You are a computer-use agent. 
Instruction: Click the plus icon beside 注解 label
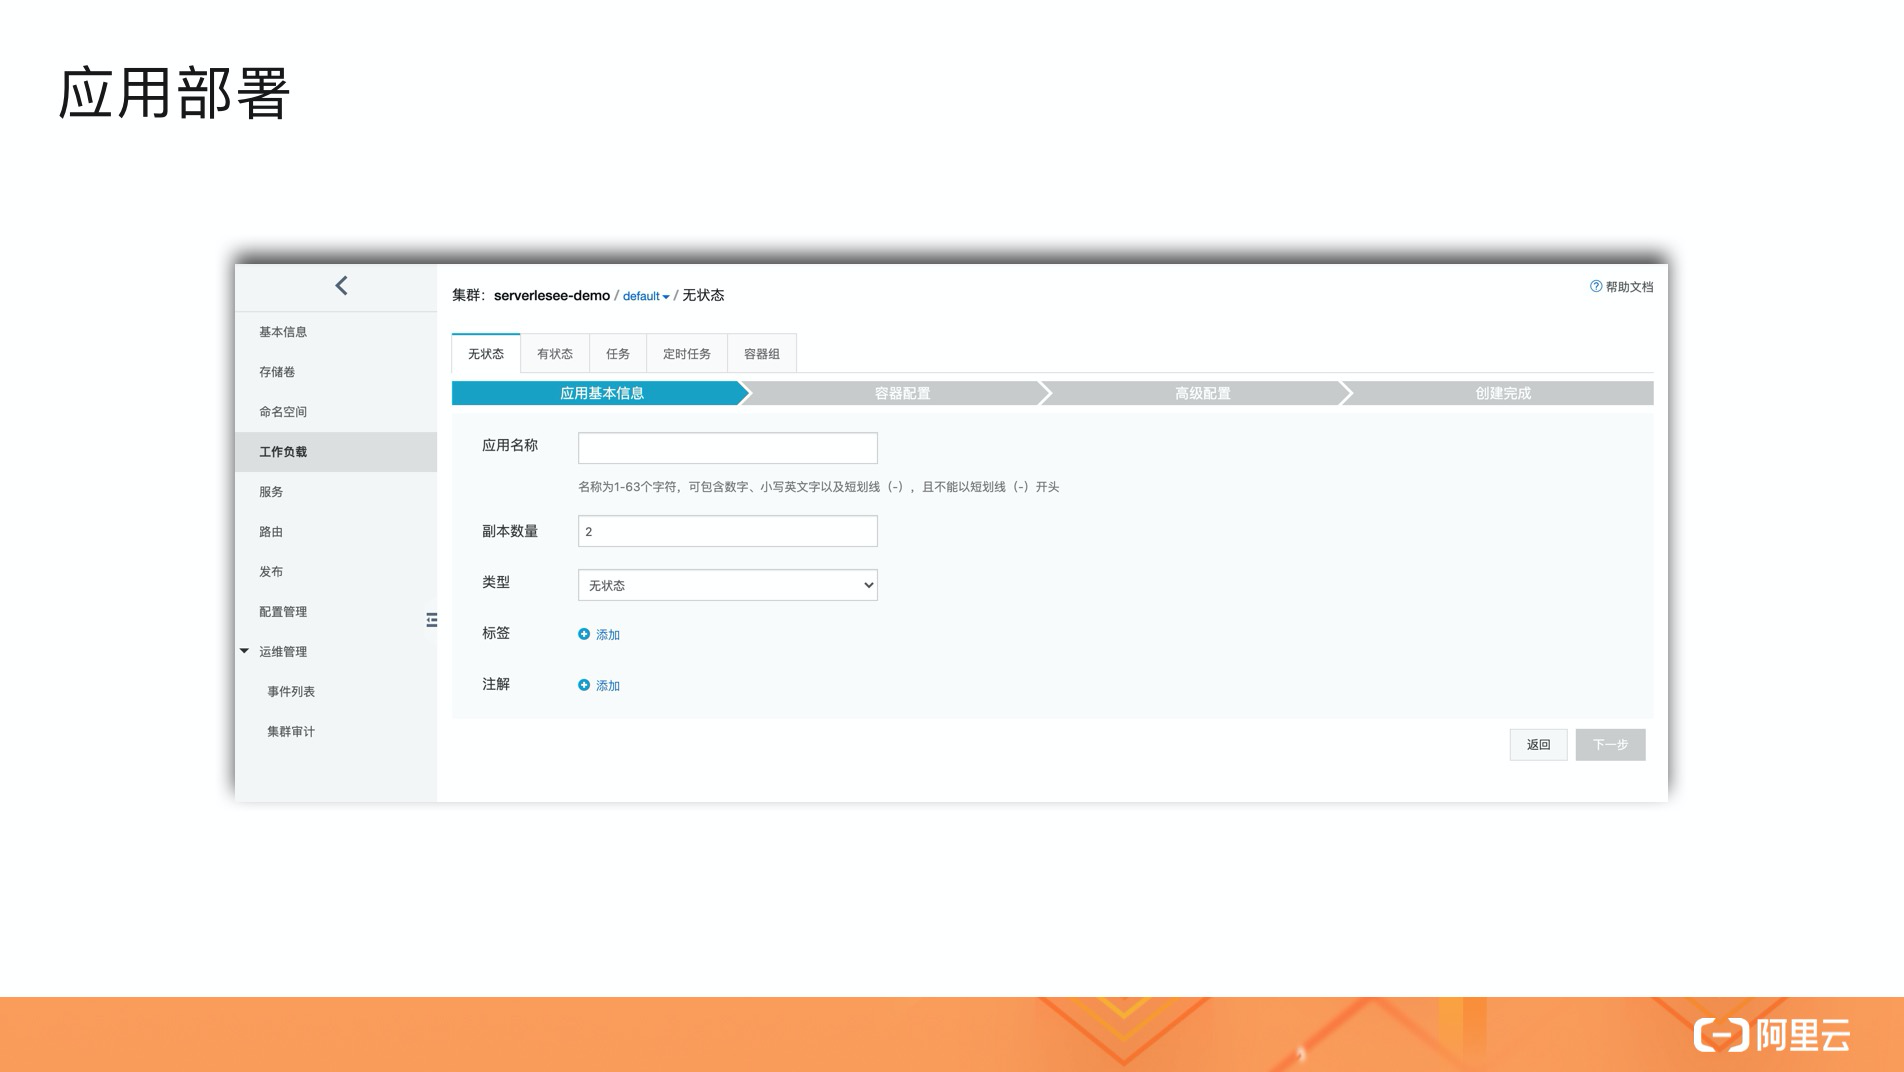584,685
